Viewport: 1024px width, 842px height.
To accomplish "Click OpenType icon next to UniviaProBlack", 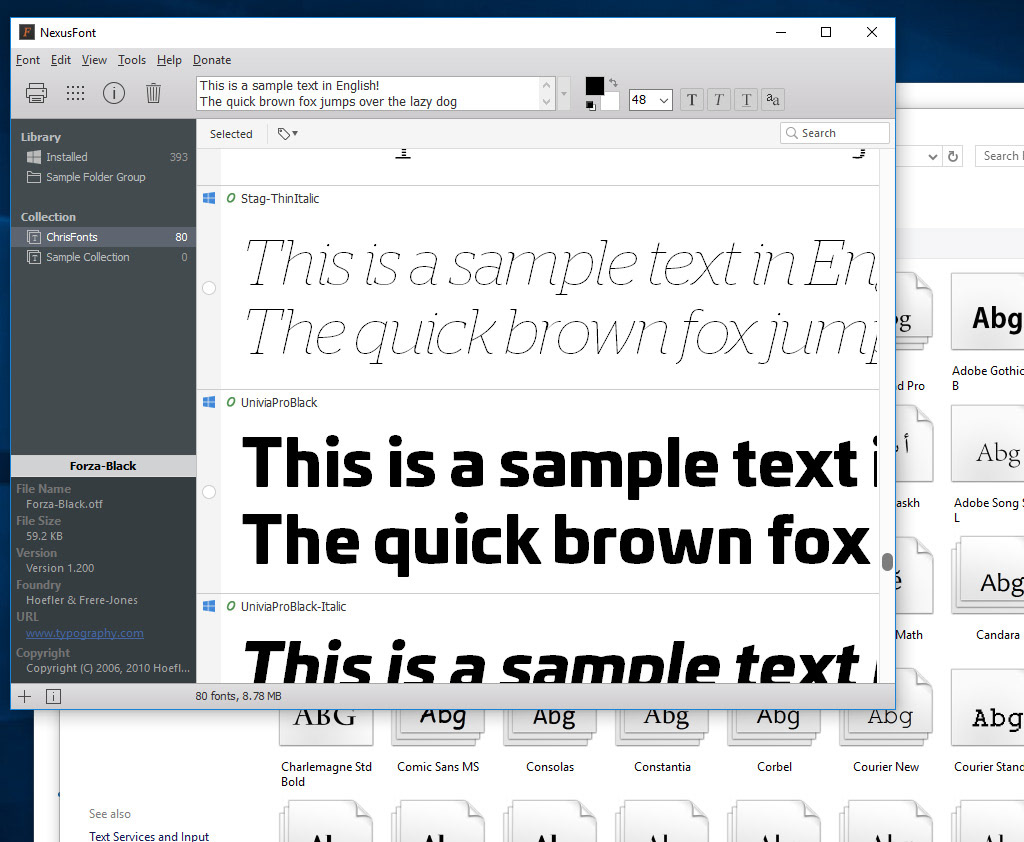I will (x=231, y=402).
